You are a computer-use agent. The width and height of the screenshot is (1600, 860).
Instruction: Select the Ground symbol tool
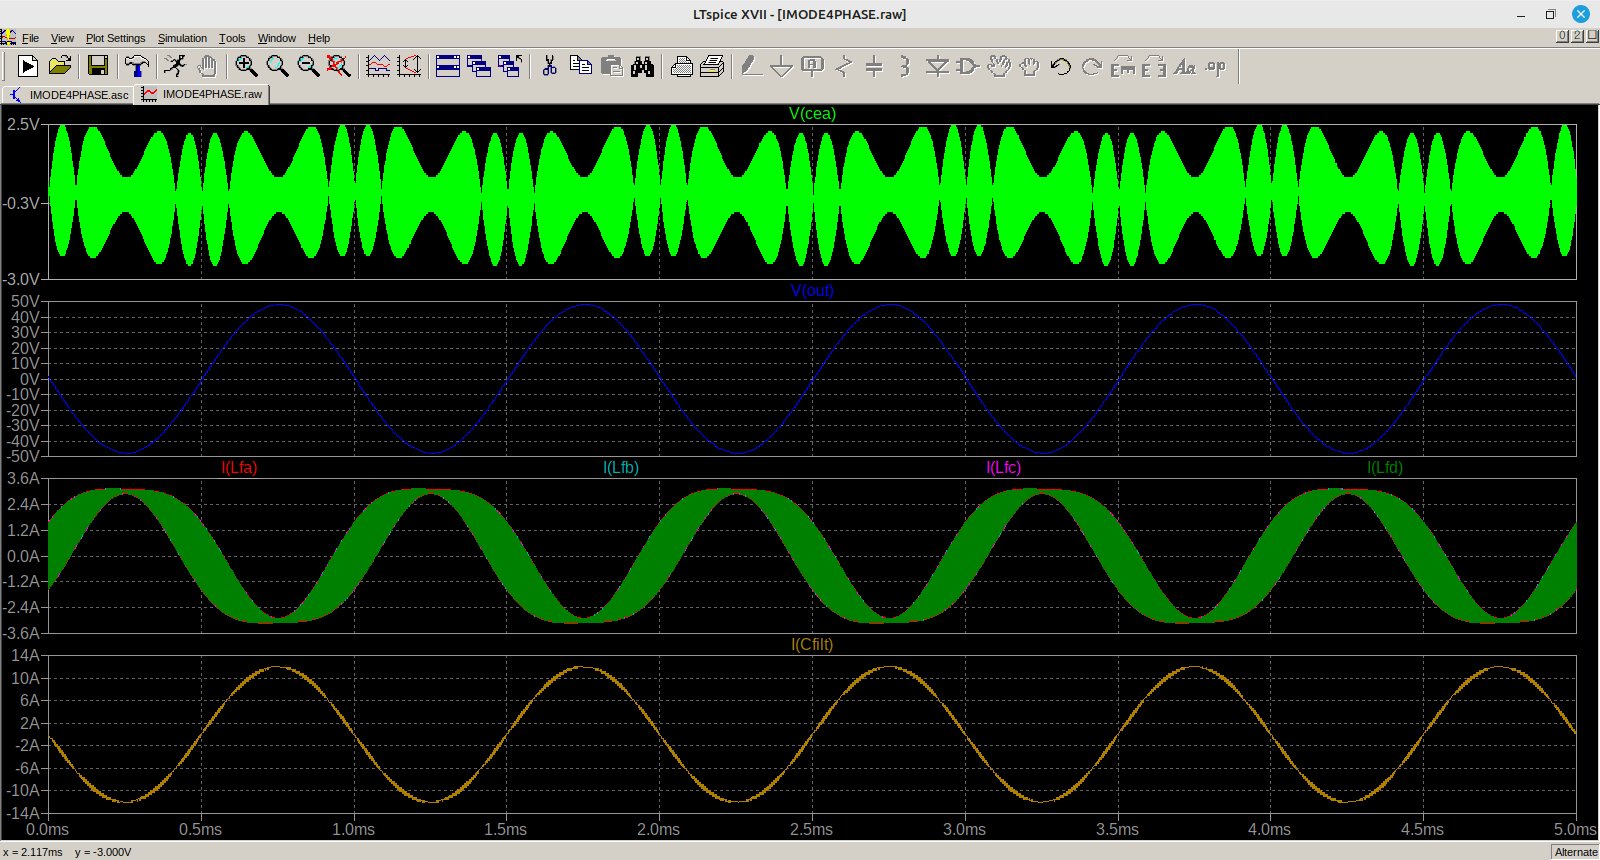pyautogui.click(x=782, y=66)
